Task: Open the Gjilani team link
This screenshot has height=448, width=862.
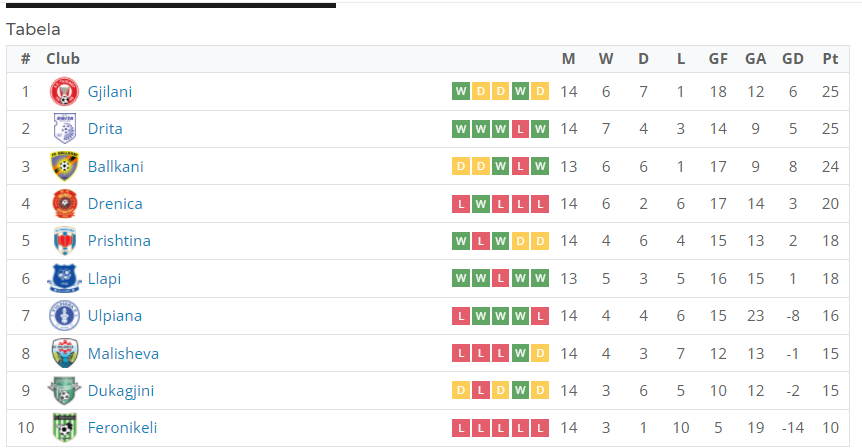Action: [110, 92]
